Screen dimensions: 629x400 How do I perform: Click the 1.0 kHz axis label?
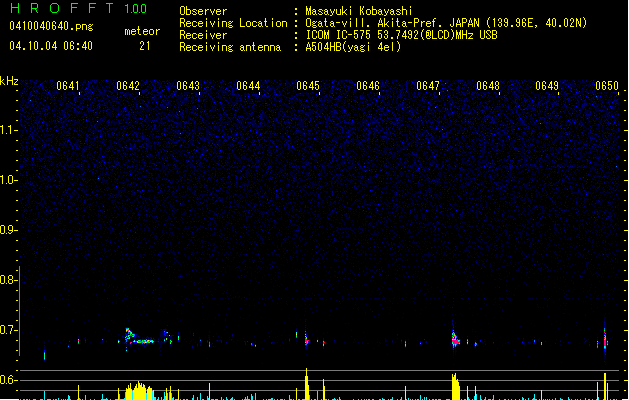[x=8, y=180]
